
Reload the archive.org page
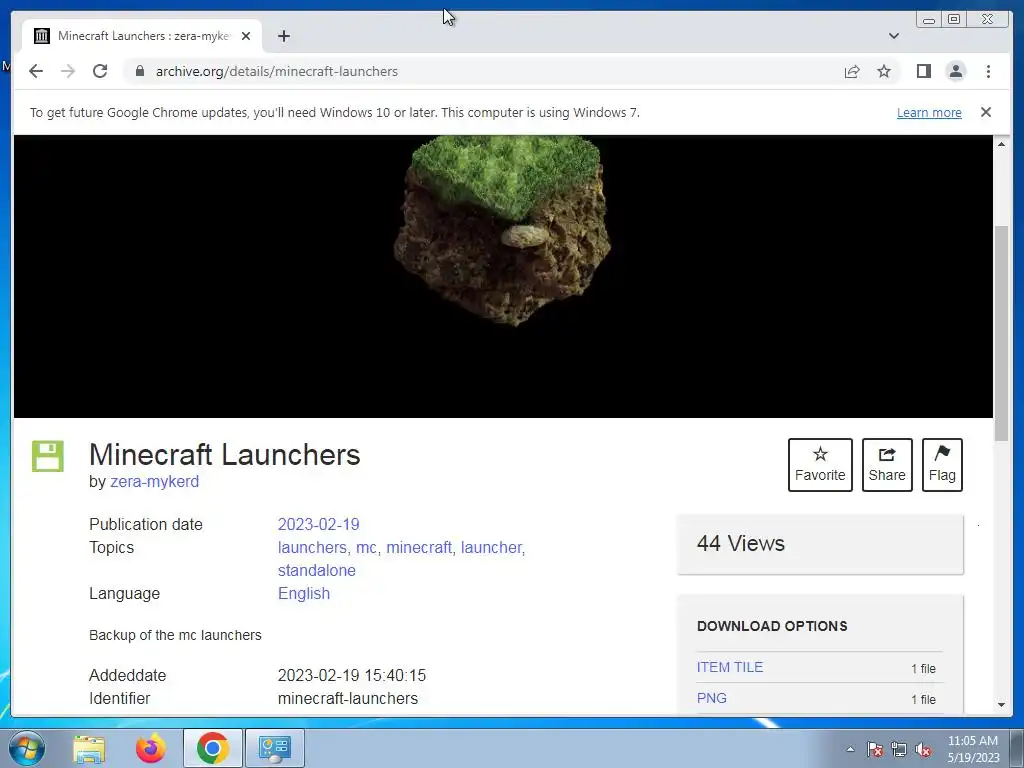click(100, 71)
